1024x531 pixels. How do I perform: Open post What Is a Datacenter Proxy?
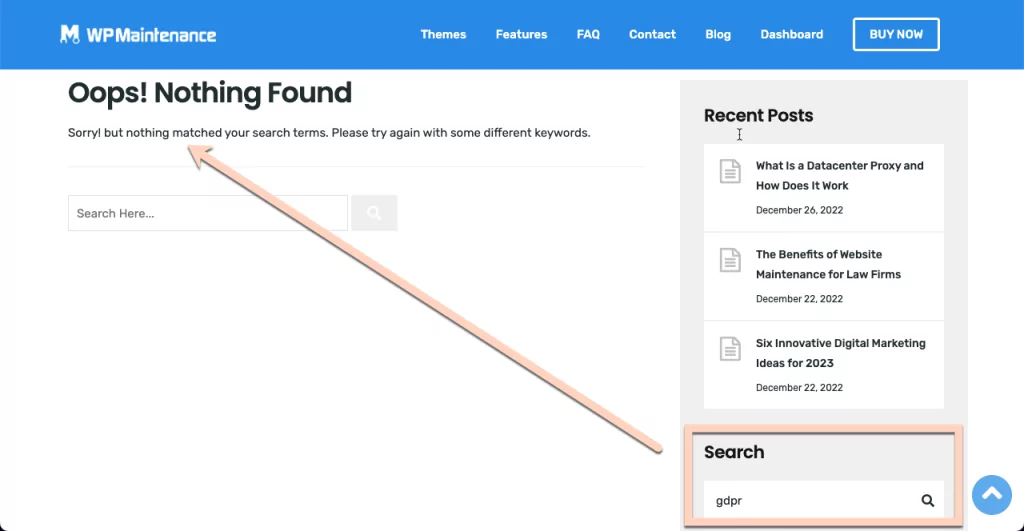coord(840,176)
